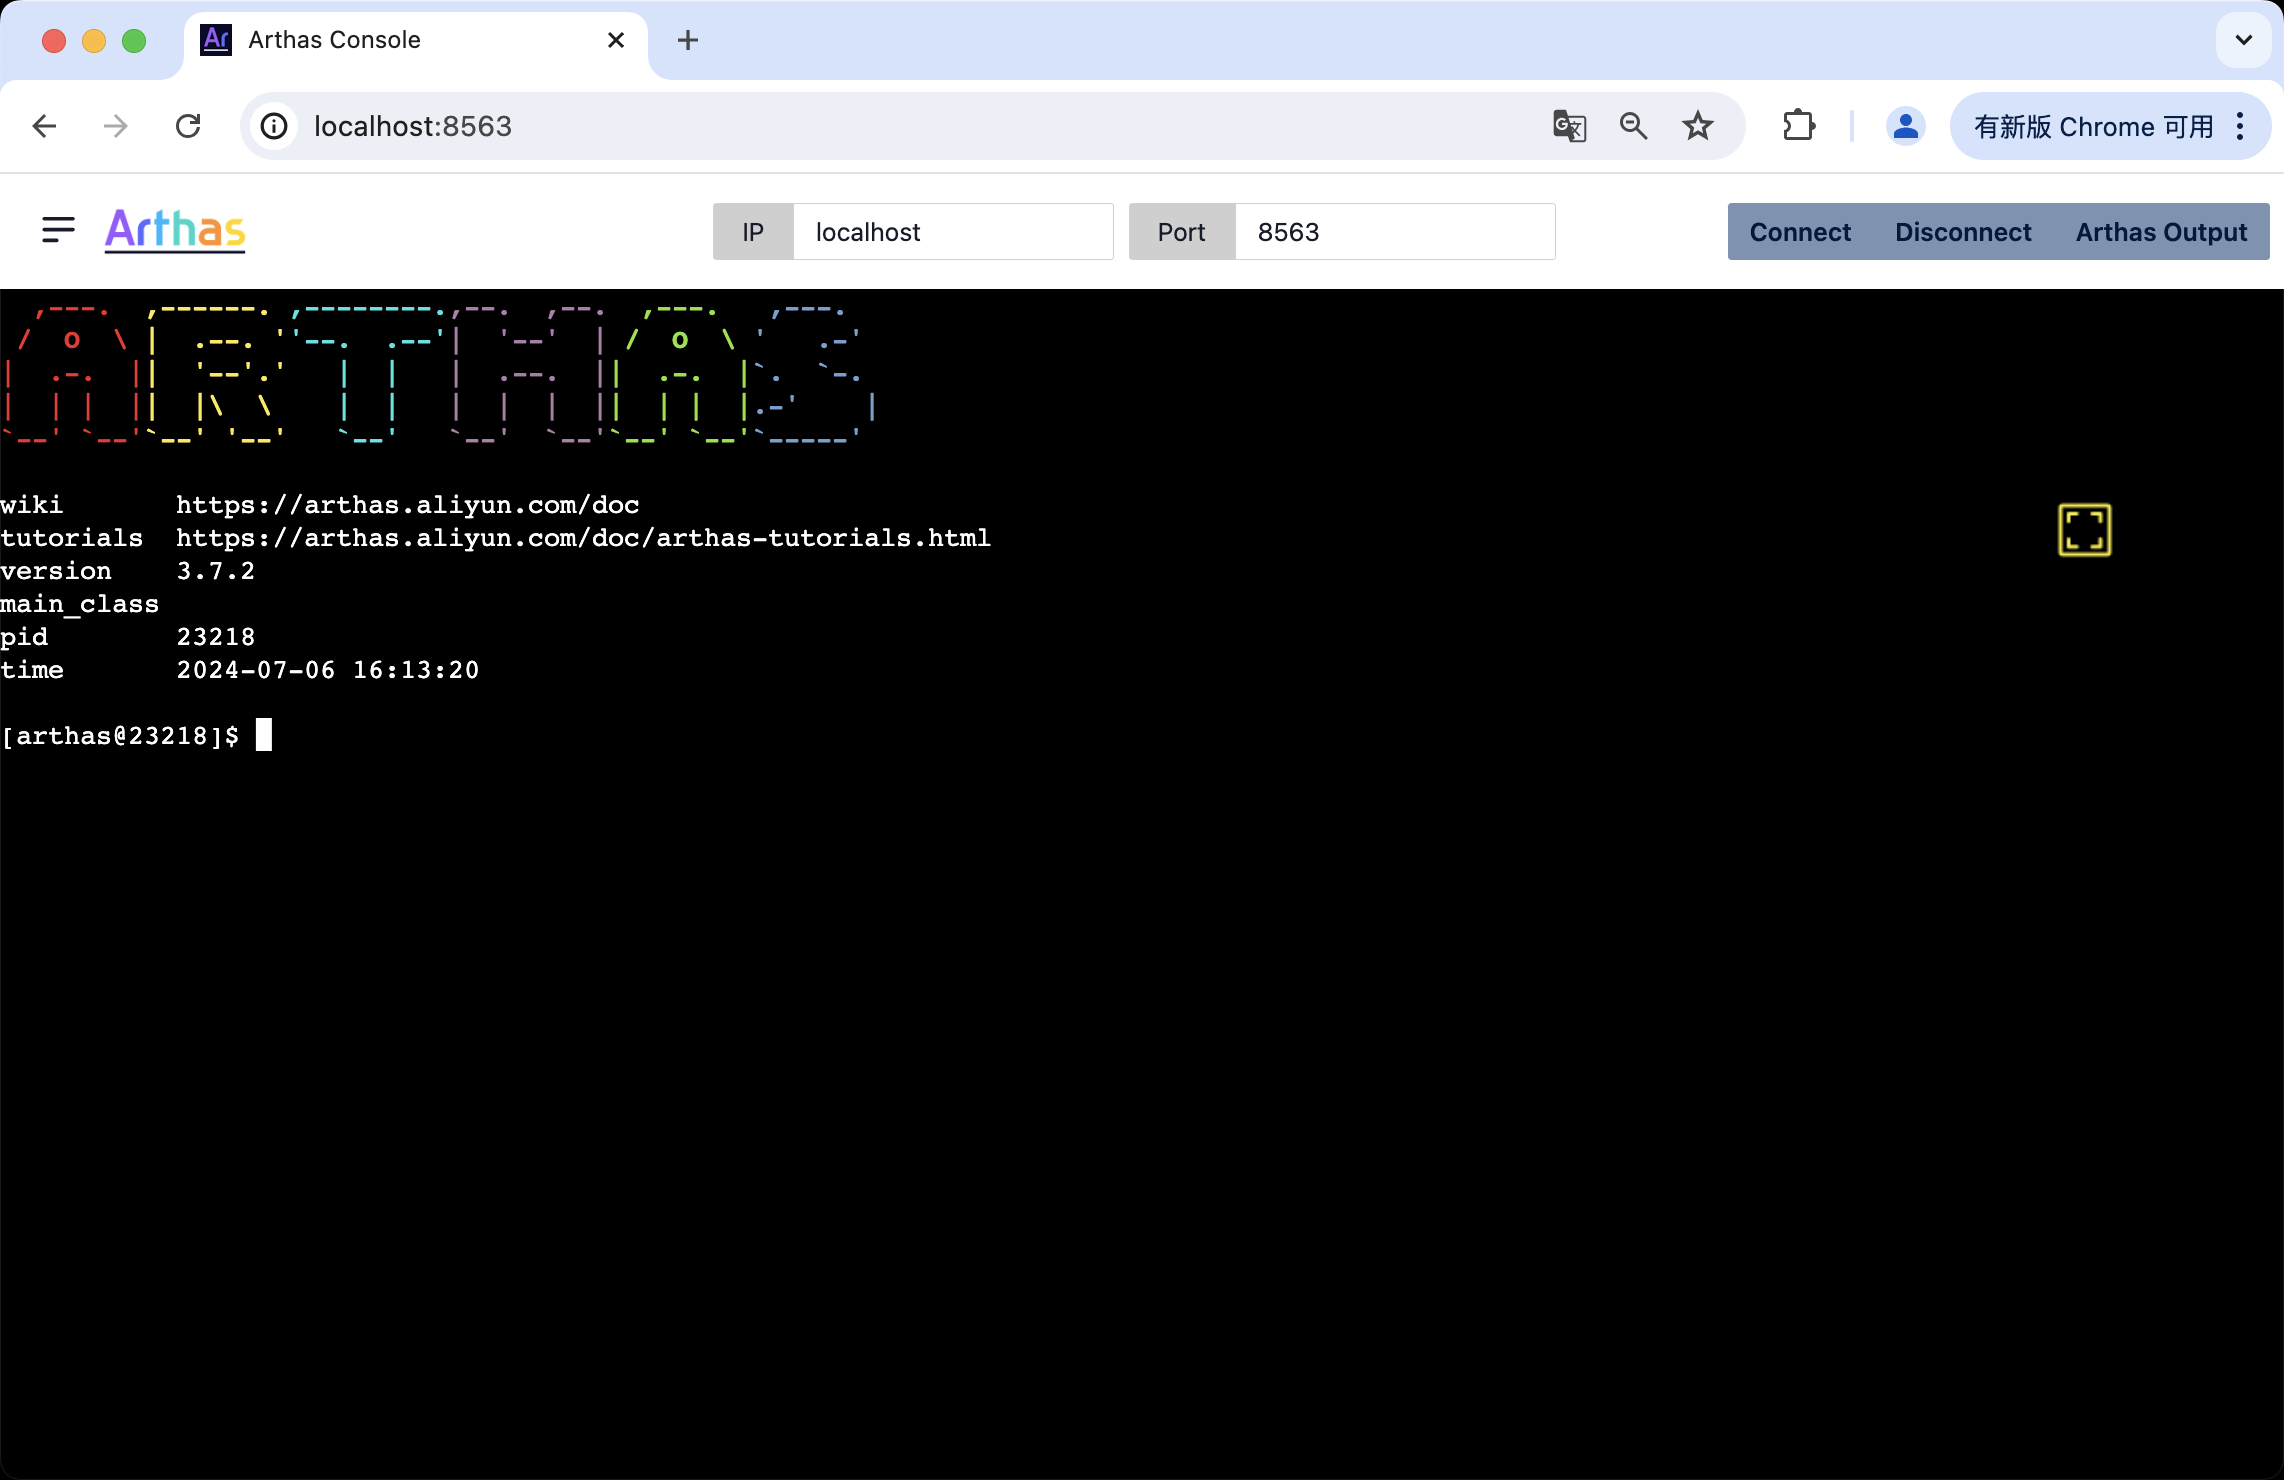Open the Arthas Output view
Screen dimensions: 2284x1480
(2161, 232)
